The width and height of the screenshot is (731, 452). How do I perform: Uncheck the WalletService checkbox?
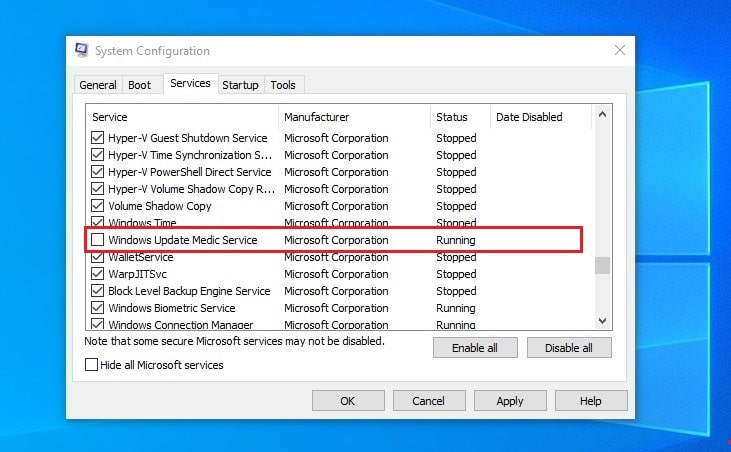(97, 257)
